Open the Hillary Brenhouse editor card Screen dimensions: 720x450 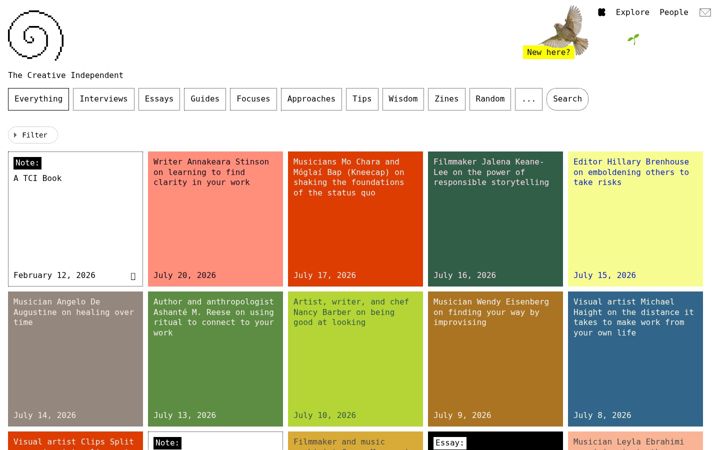pyautogui.click(x=636, y=219)
